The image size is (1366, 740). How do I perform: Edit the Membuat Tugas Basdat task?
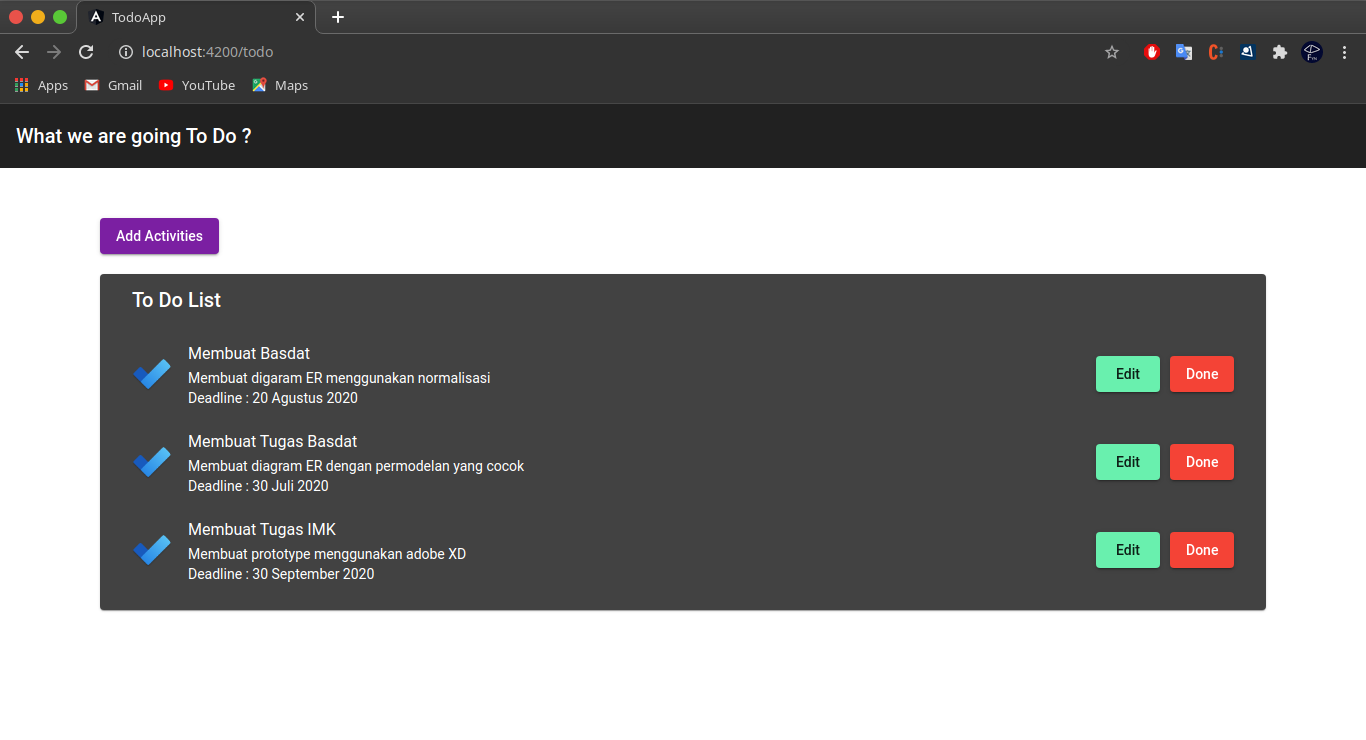pos(1128,462)
